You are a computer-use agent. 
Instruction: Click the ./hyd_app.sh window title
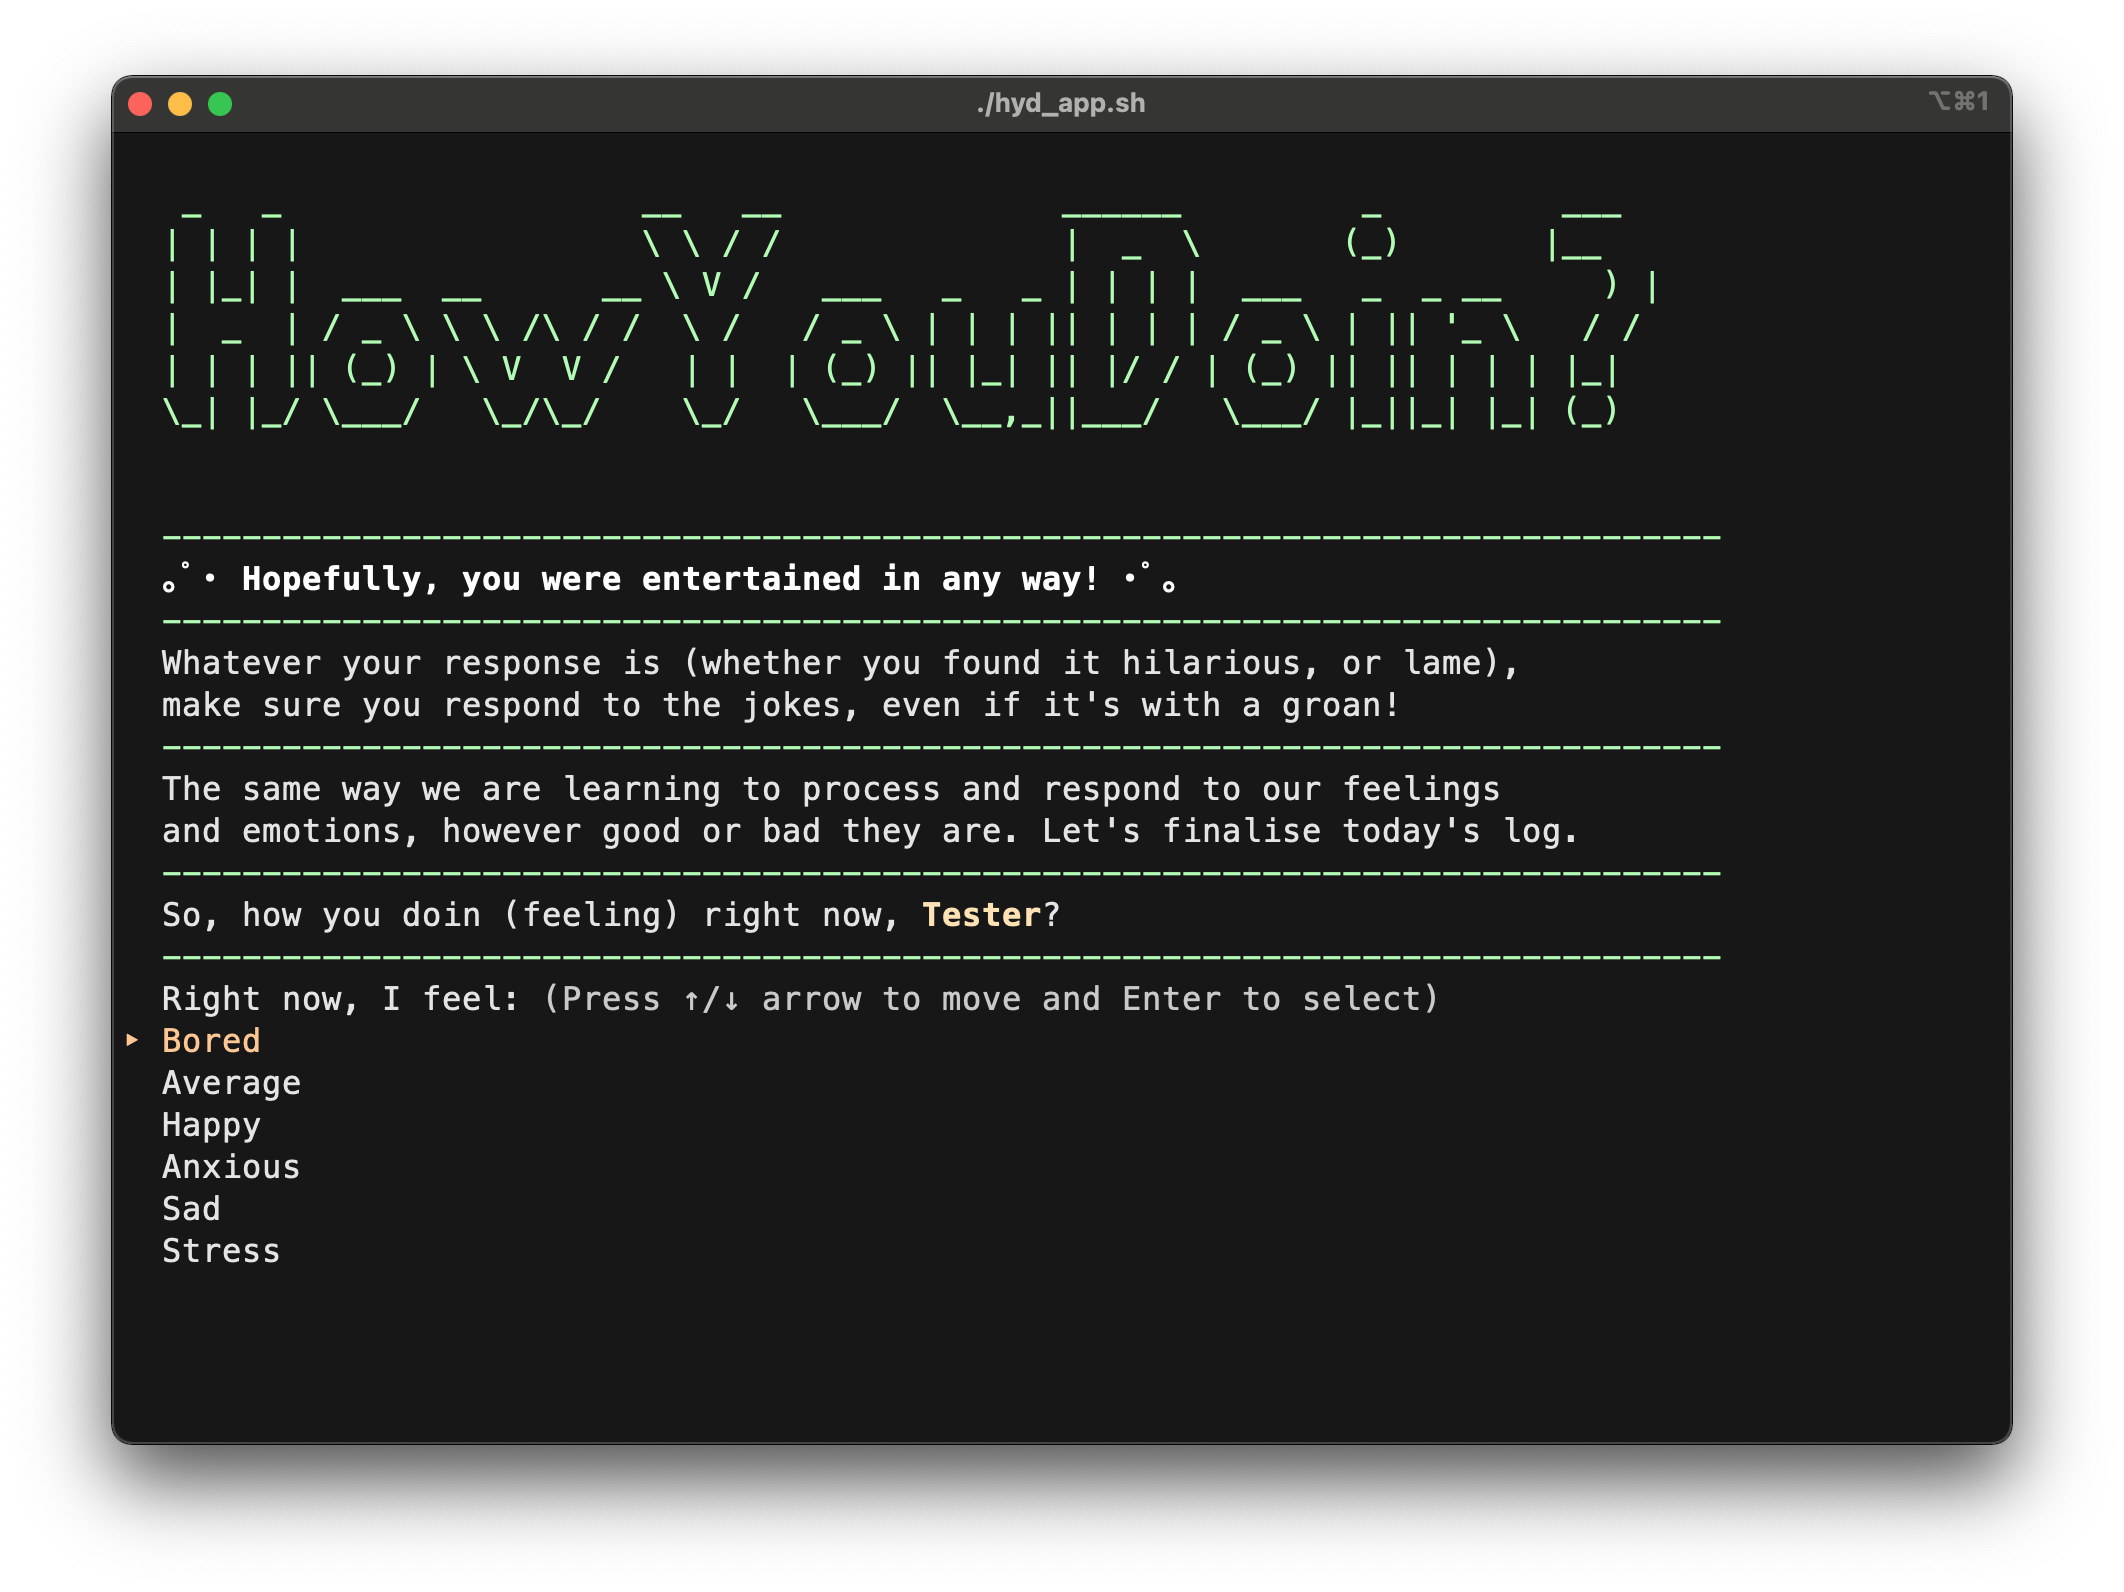click(x=1061, y=103)
